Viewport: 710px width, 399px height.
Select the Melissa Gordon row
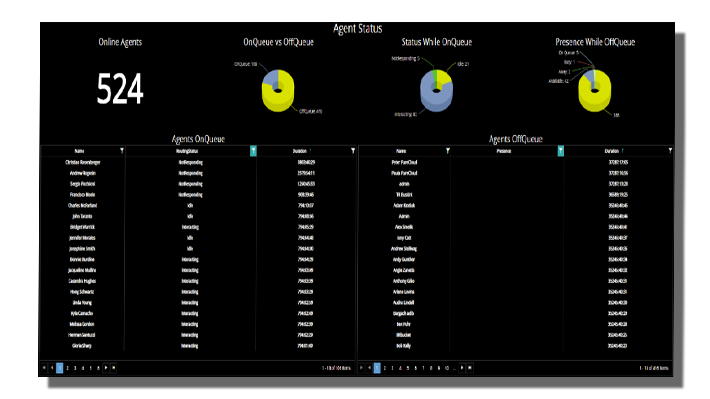click(197, 324)
